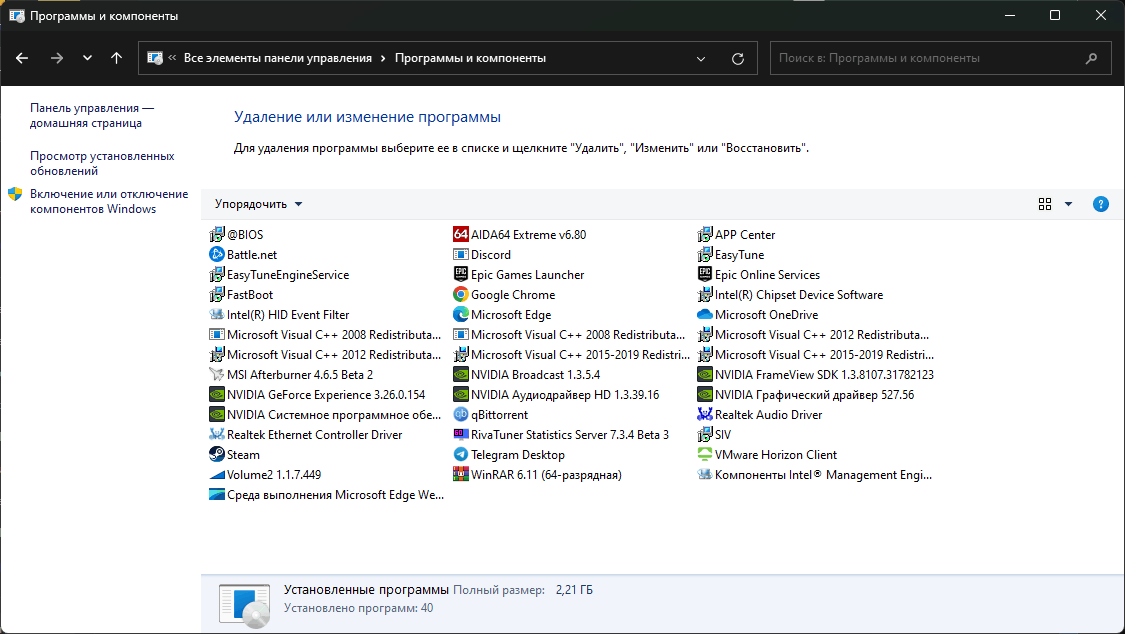Screen dimensions: 1125x634
Task: Expand the view options dropdown arrow
Action: click(1068, 204)
